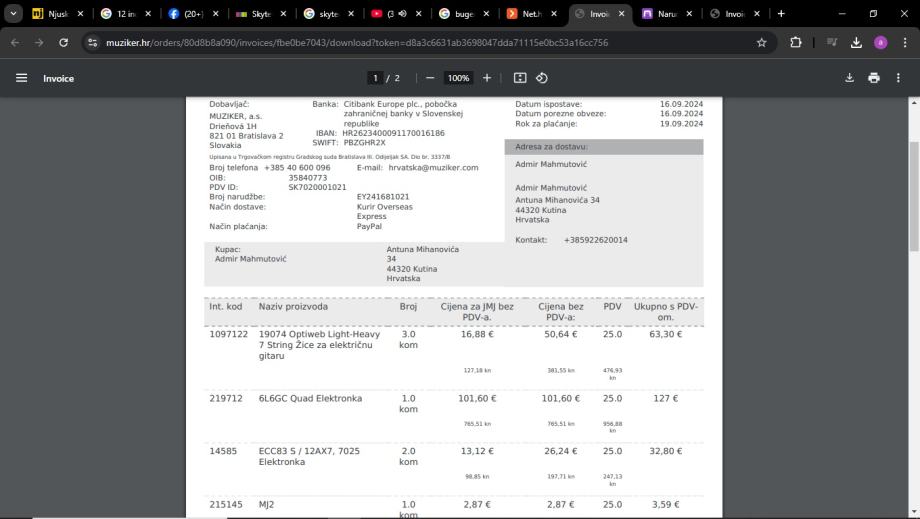Select the IBAN number HR2623400091170016186
This screenshot has height=519, width=920.
tap(393, 133)
